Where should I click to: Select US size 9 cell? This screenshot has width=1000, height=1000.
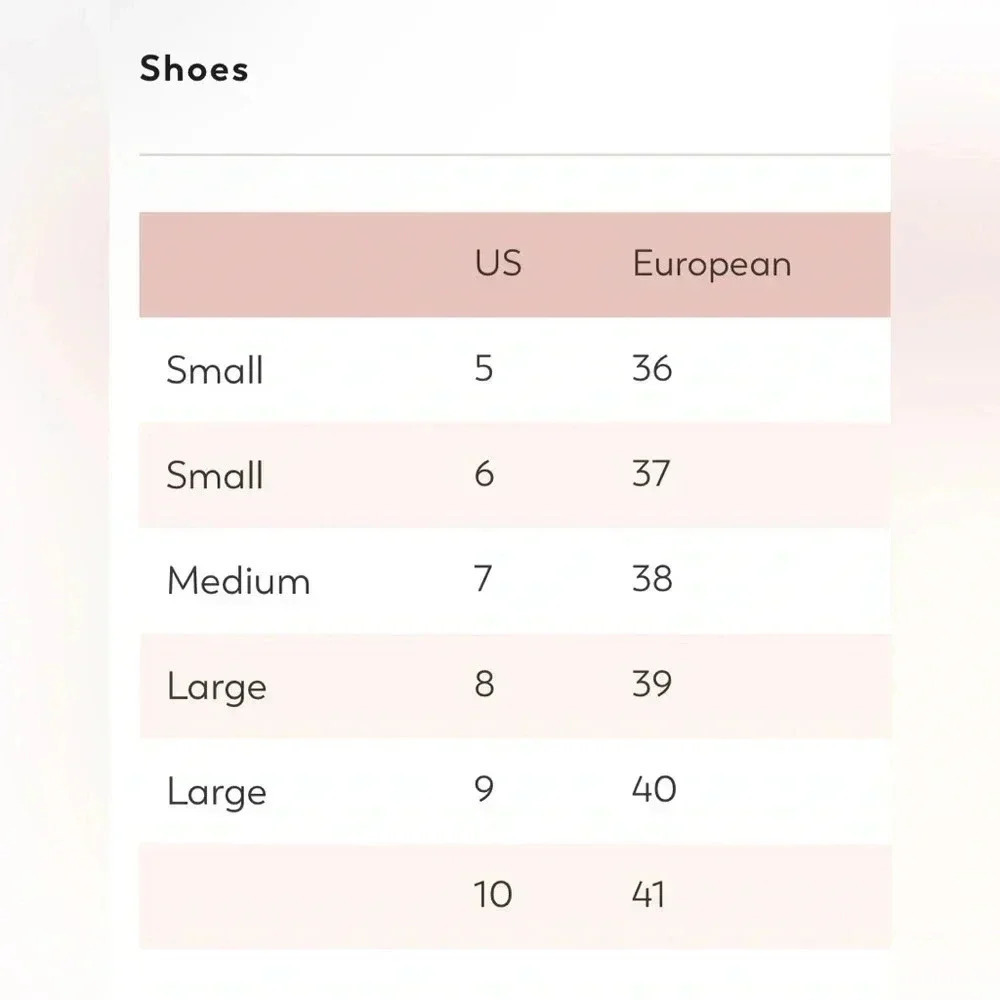pyautogui.click(x=484, y=790)
